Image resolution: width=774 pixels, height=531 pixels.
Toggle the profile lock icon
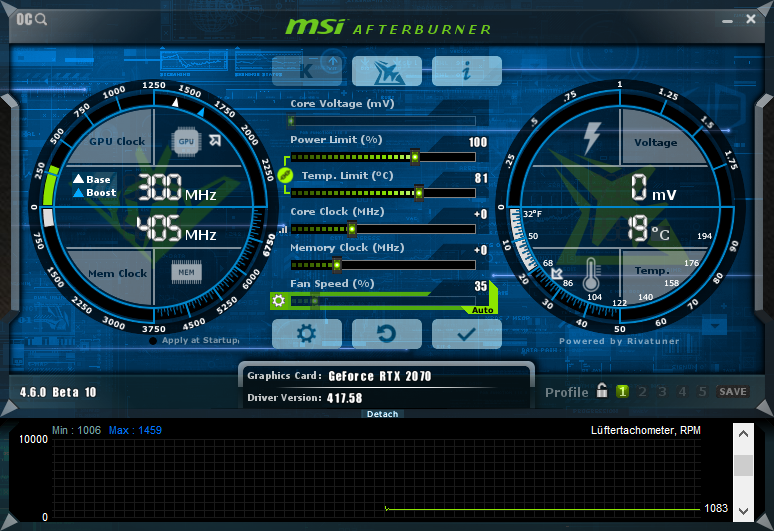point(602,390)
